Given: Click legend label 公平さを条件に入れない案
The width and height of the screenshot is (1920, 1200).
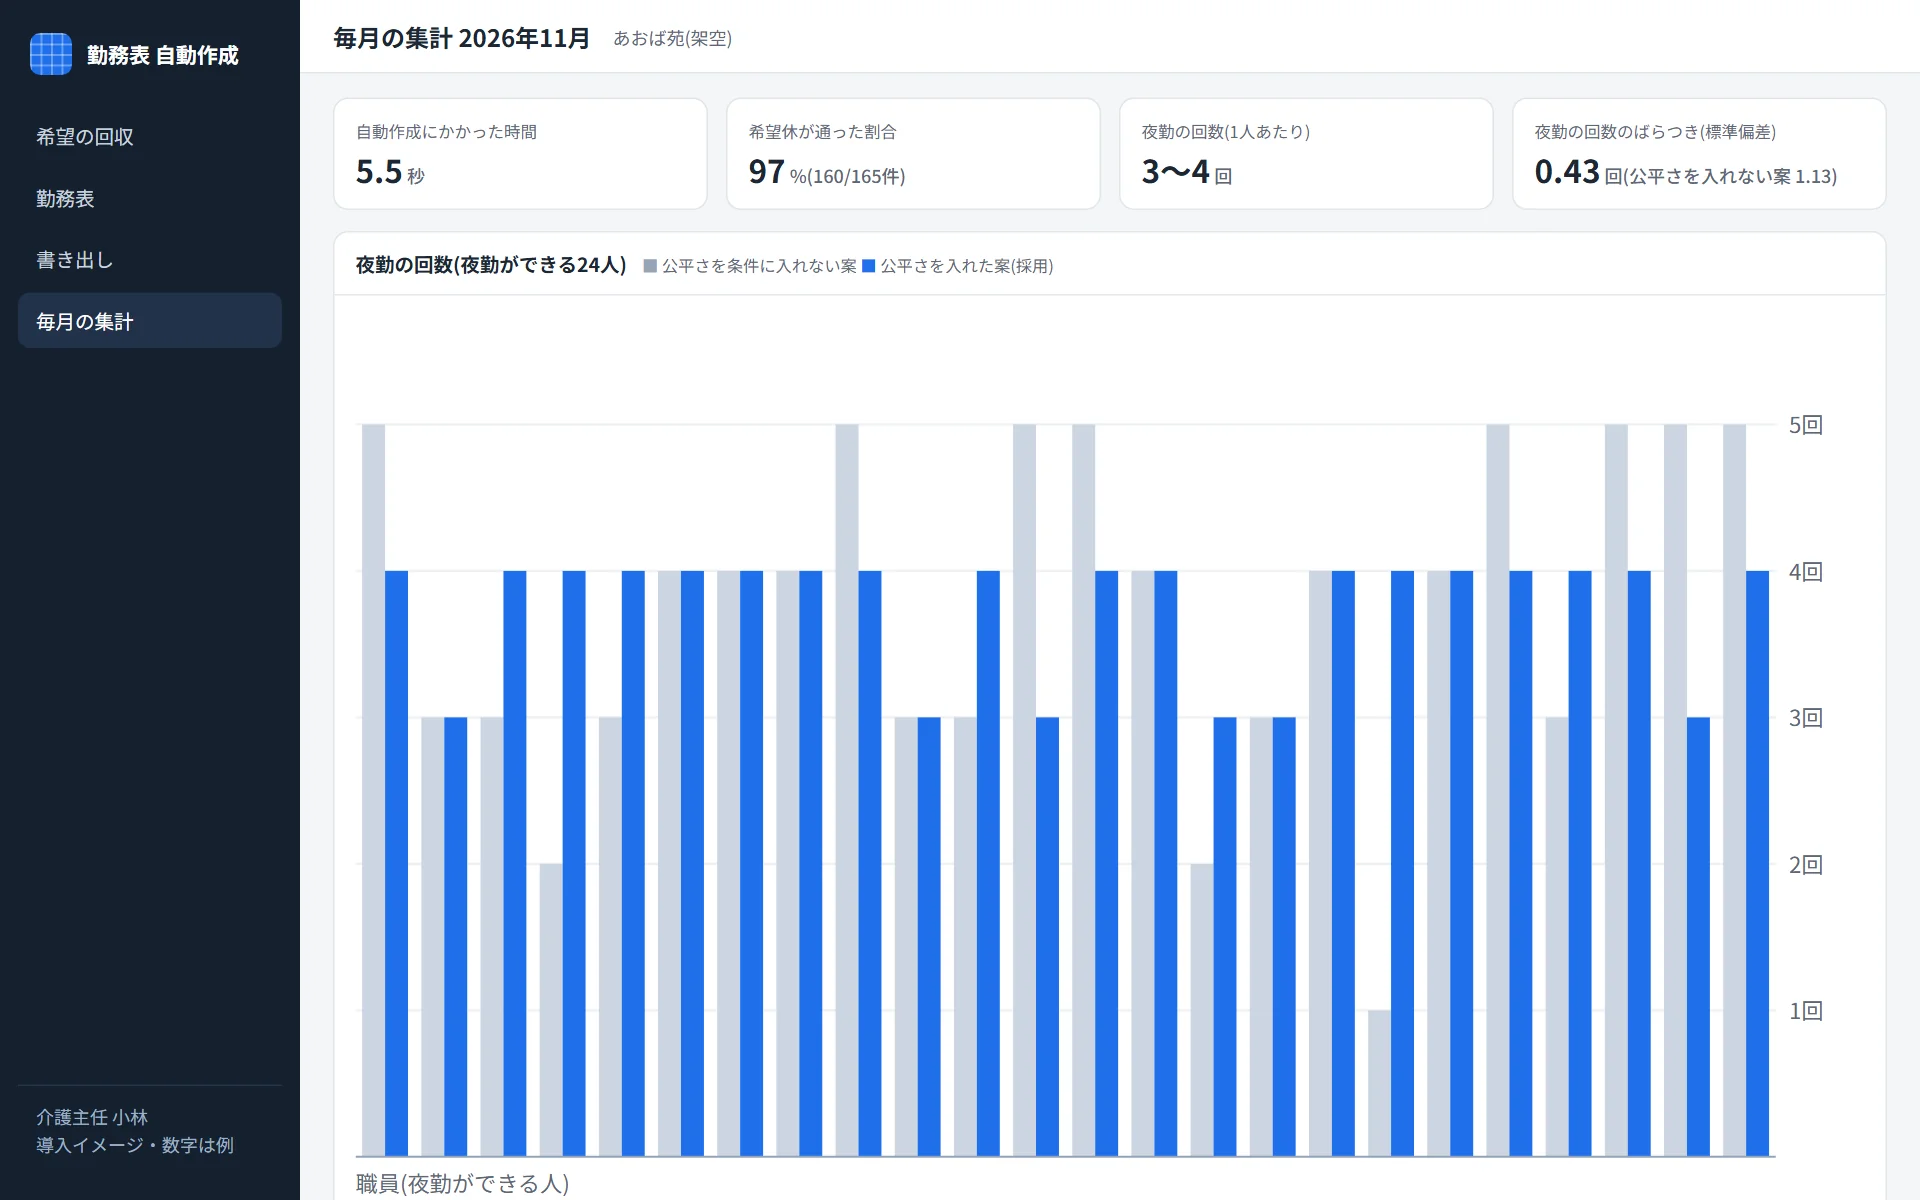Looking at the screenshot, I should tap(759, 266).
